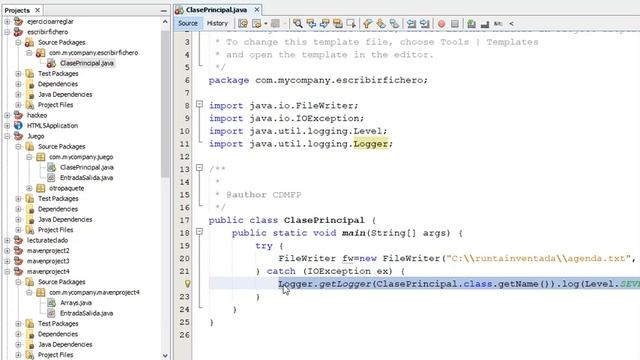Collapse the mavenproject4 project node
640x360 pixels.
(x=7, y=271)
